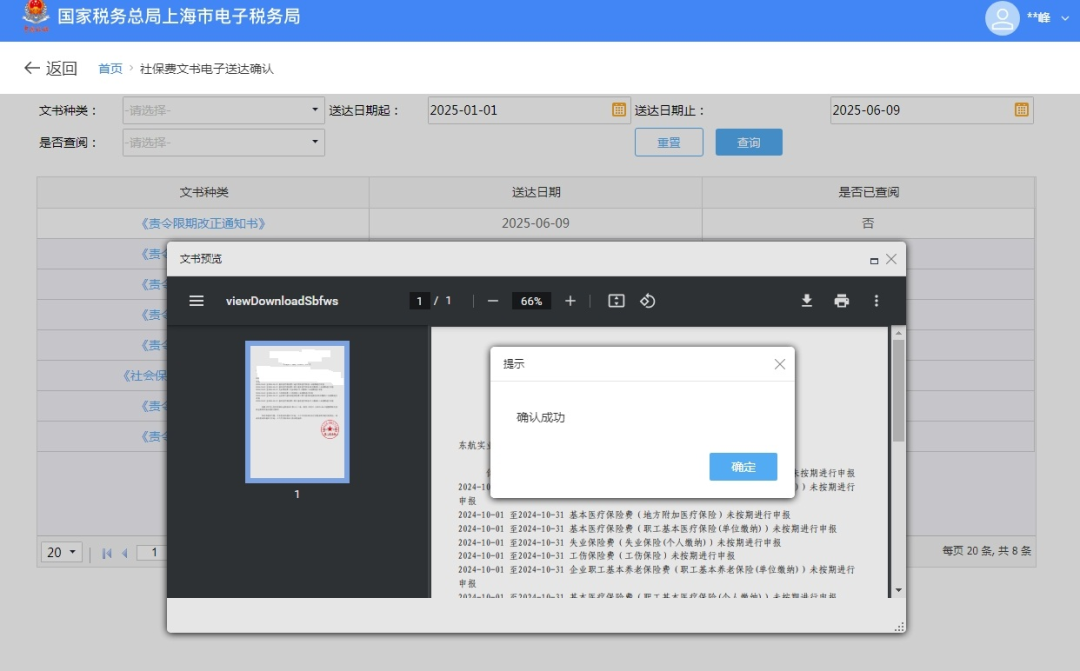Open the 责令限期改正通知书 link in first row
Screen dimensions: 1080x671
[204, 224]
